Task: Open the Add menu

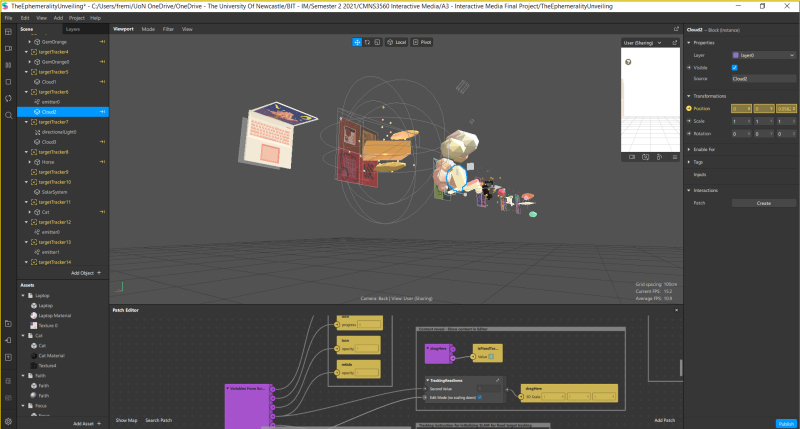Action: coord(58,18)
